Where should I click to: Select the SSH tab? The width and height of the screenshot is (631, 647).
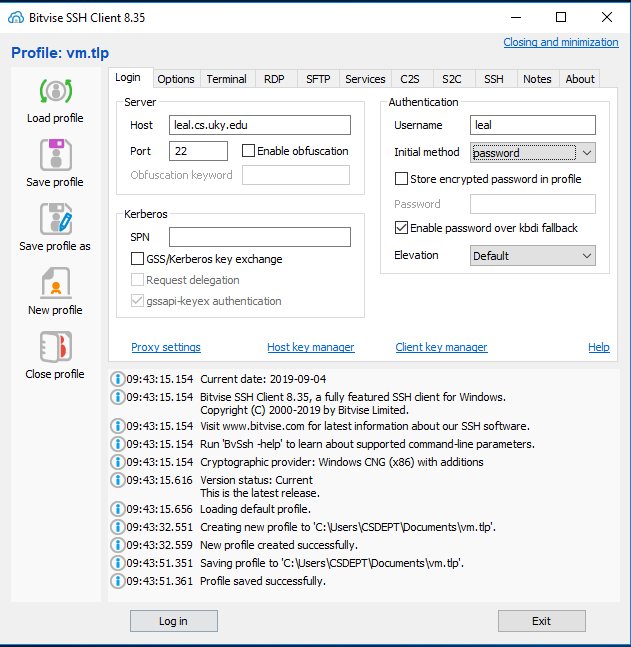pyautogui.click(x=494, y=79)
